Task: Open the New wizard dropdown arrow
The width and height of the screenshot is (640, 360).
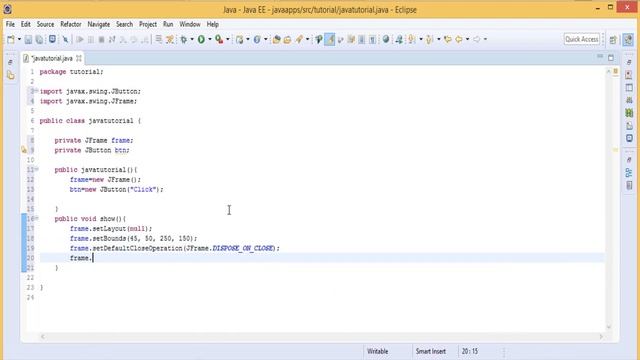Action: 19,39
